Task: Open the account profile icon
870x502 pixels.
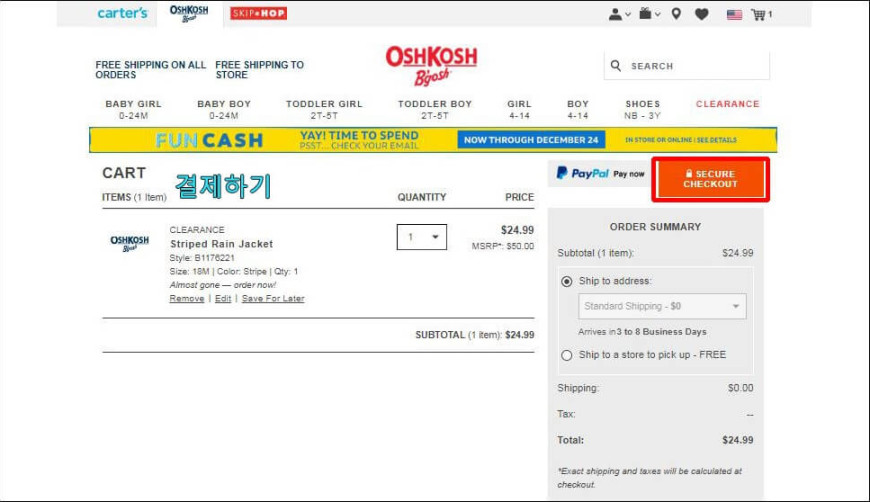Action: click(x=615, y=14)
